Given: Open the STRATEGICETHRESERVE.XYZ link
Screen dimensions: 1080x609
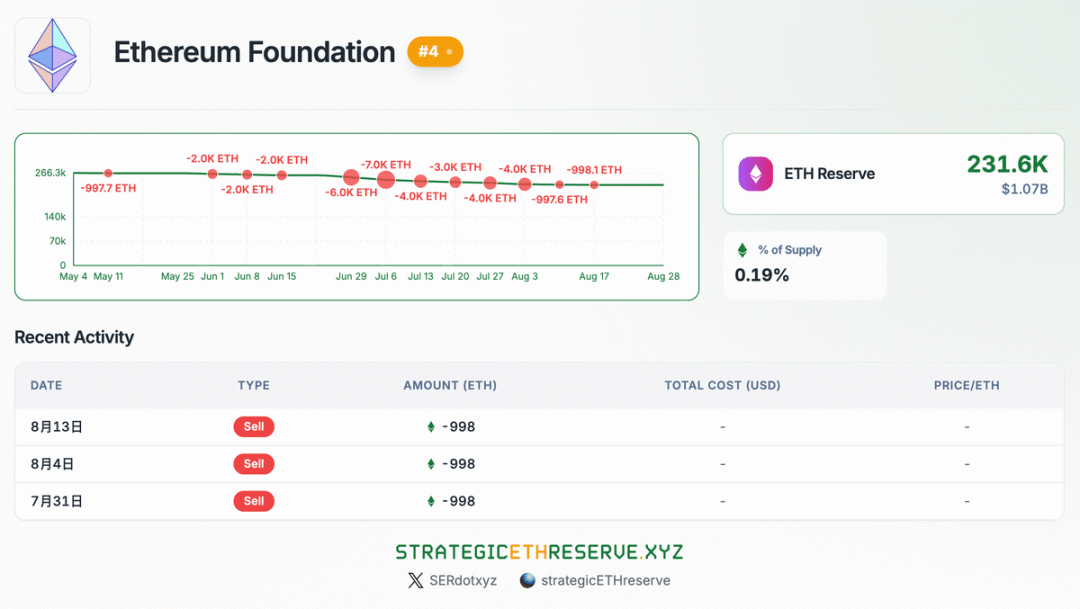Looking at the screenshot, I should (x=539, y=552).
